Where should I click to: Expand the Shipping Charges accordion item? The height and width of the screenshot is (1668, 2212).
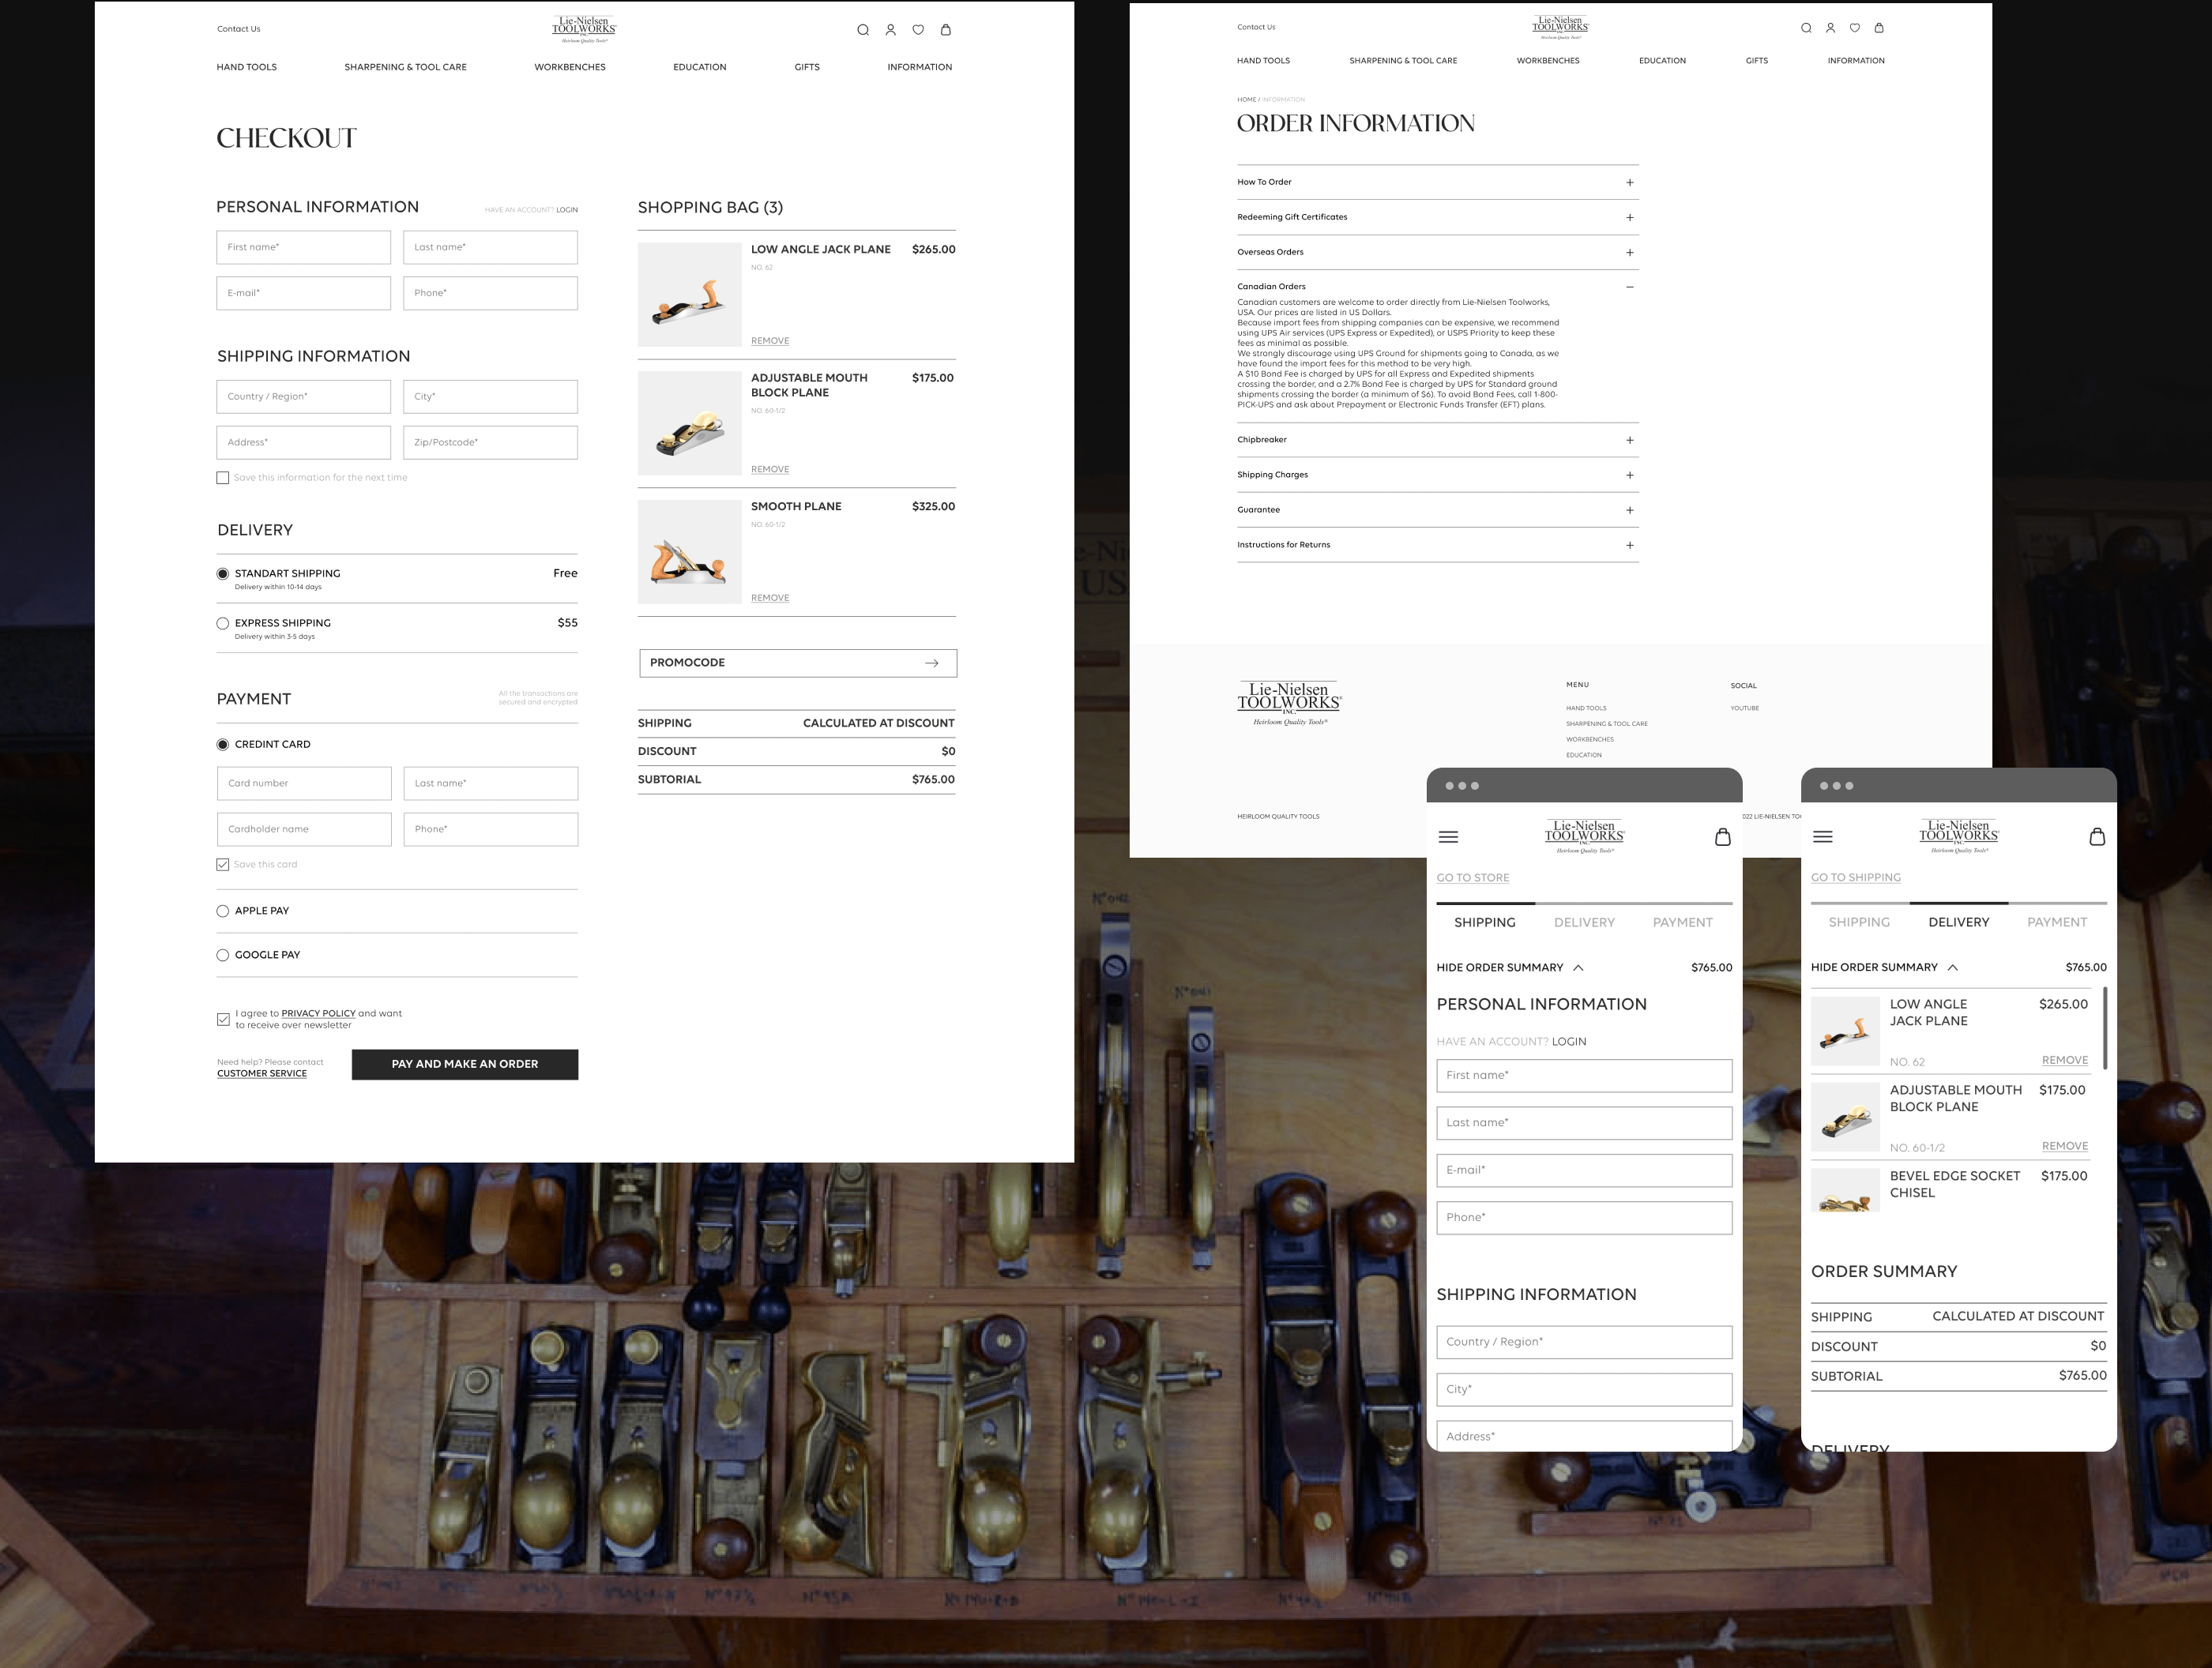coord(1629,475)
